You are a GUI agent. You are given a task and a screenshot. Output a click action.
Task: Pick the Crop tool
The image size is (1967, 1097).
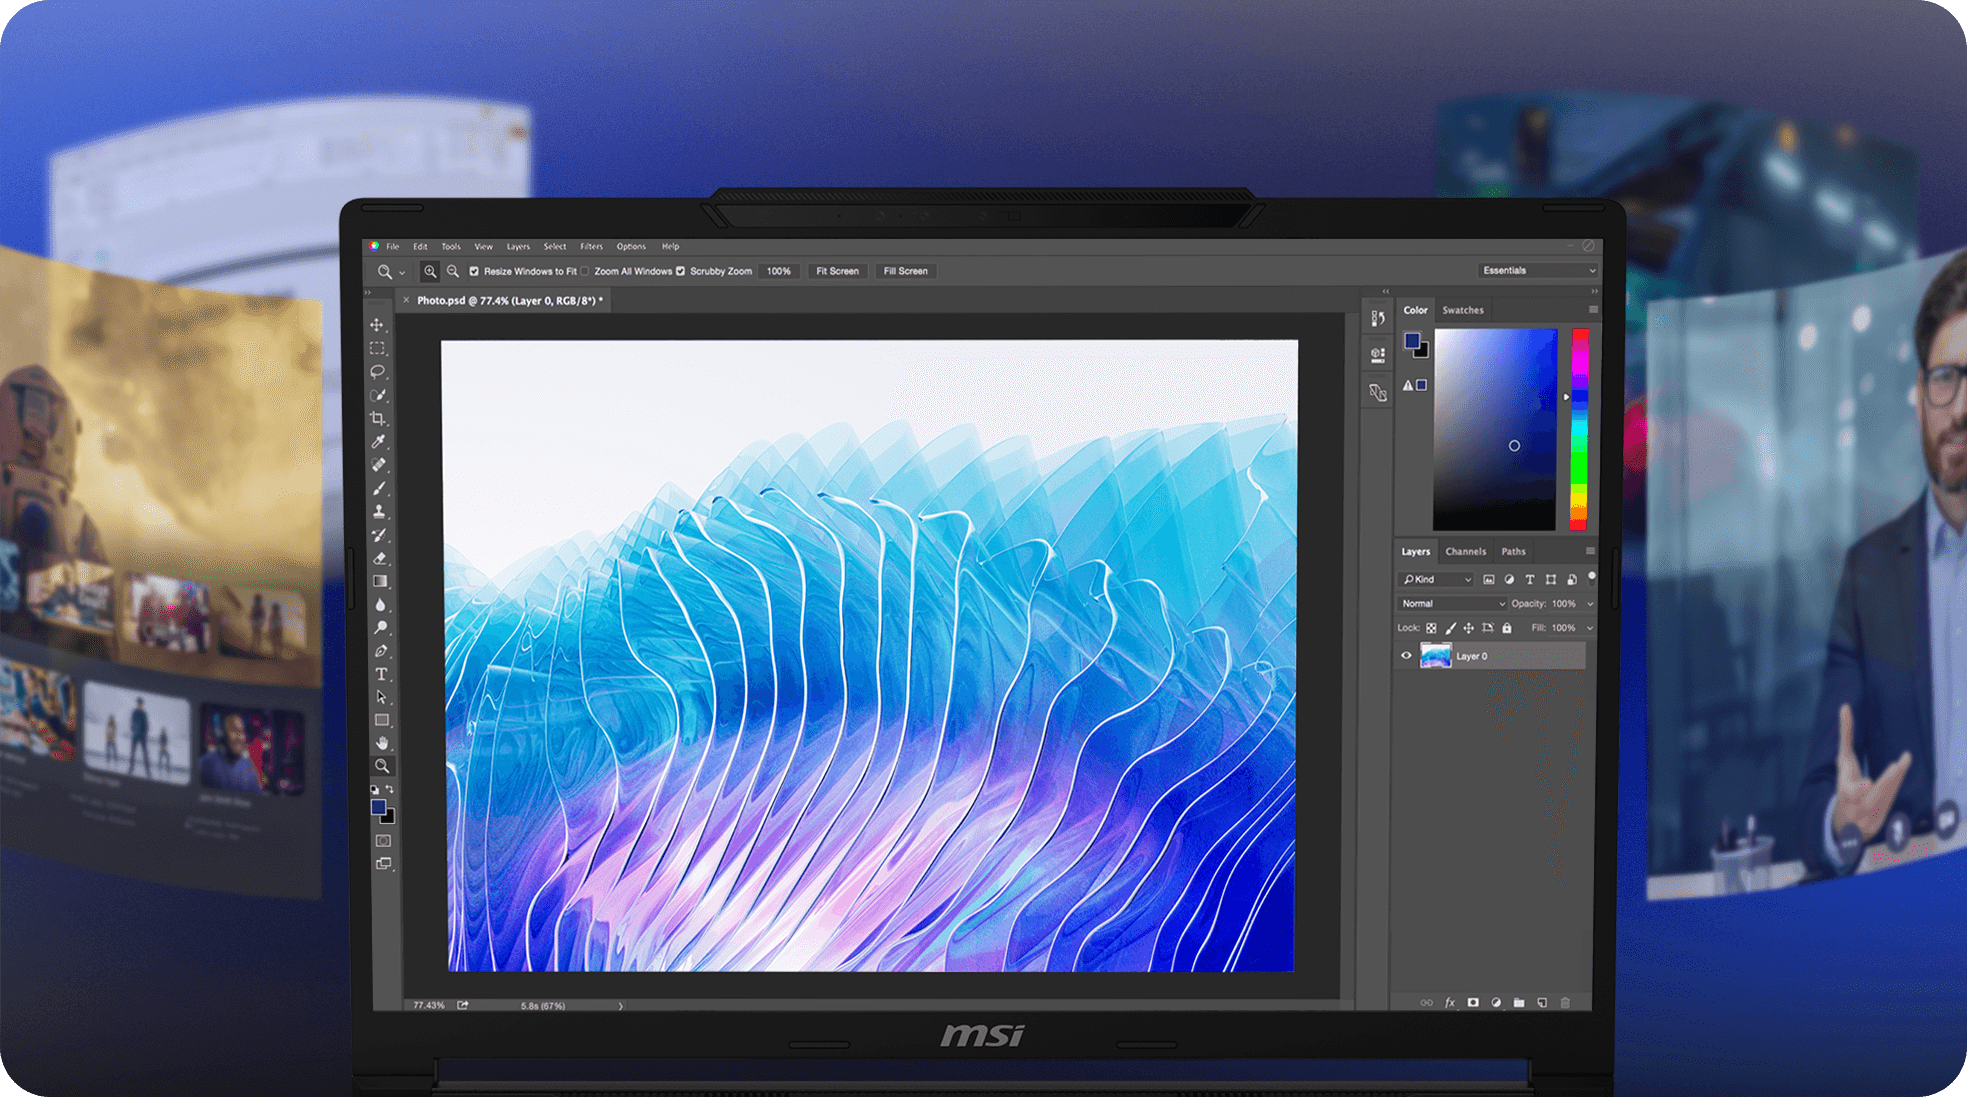pos(378,419)
